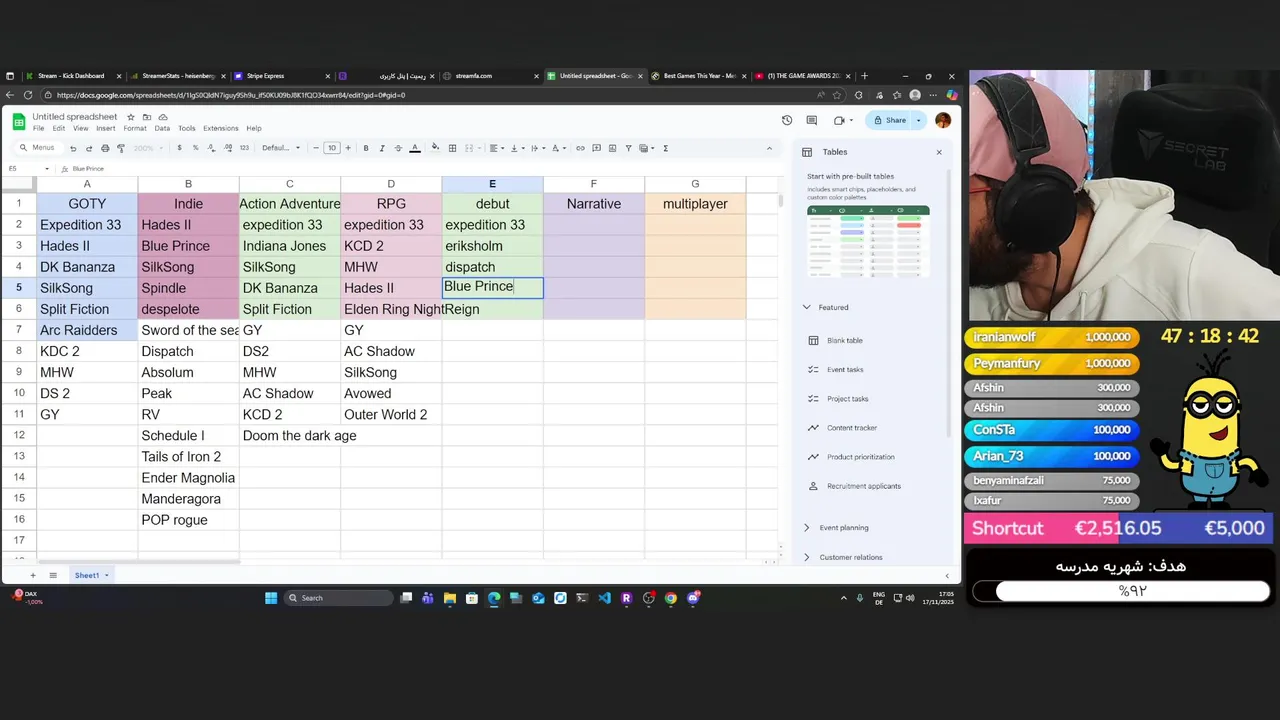This screenshot has width=1280, height=720.
Task: Click the redo icon in Sheets toolbar
Action: pos(89,148)
